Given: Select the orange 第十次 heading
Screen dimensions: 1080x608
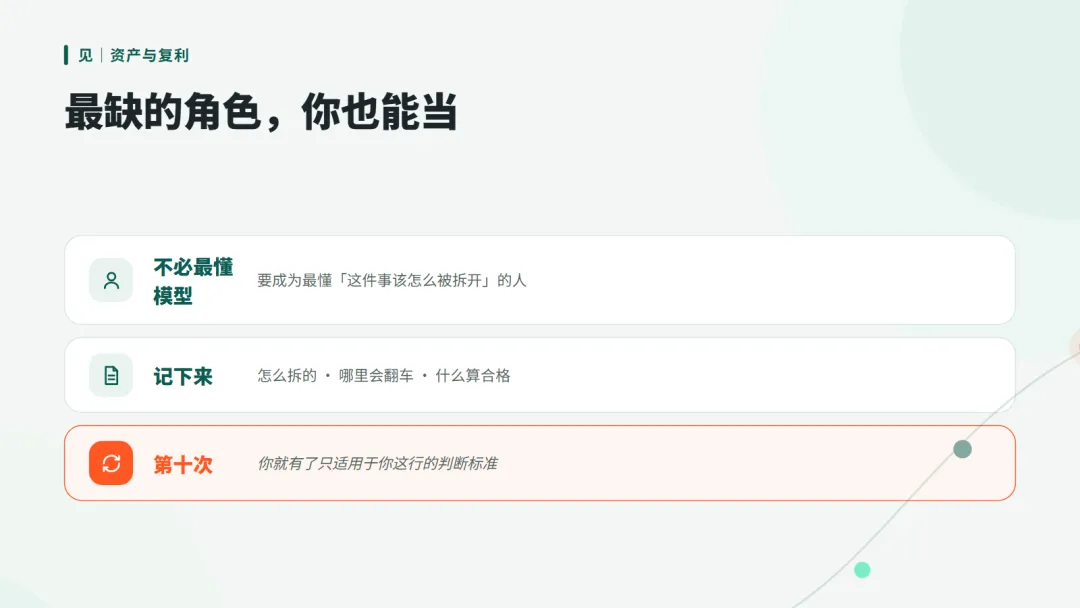Looking at the screenshot, I should pos(183,464).
